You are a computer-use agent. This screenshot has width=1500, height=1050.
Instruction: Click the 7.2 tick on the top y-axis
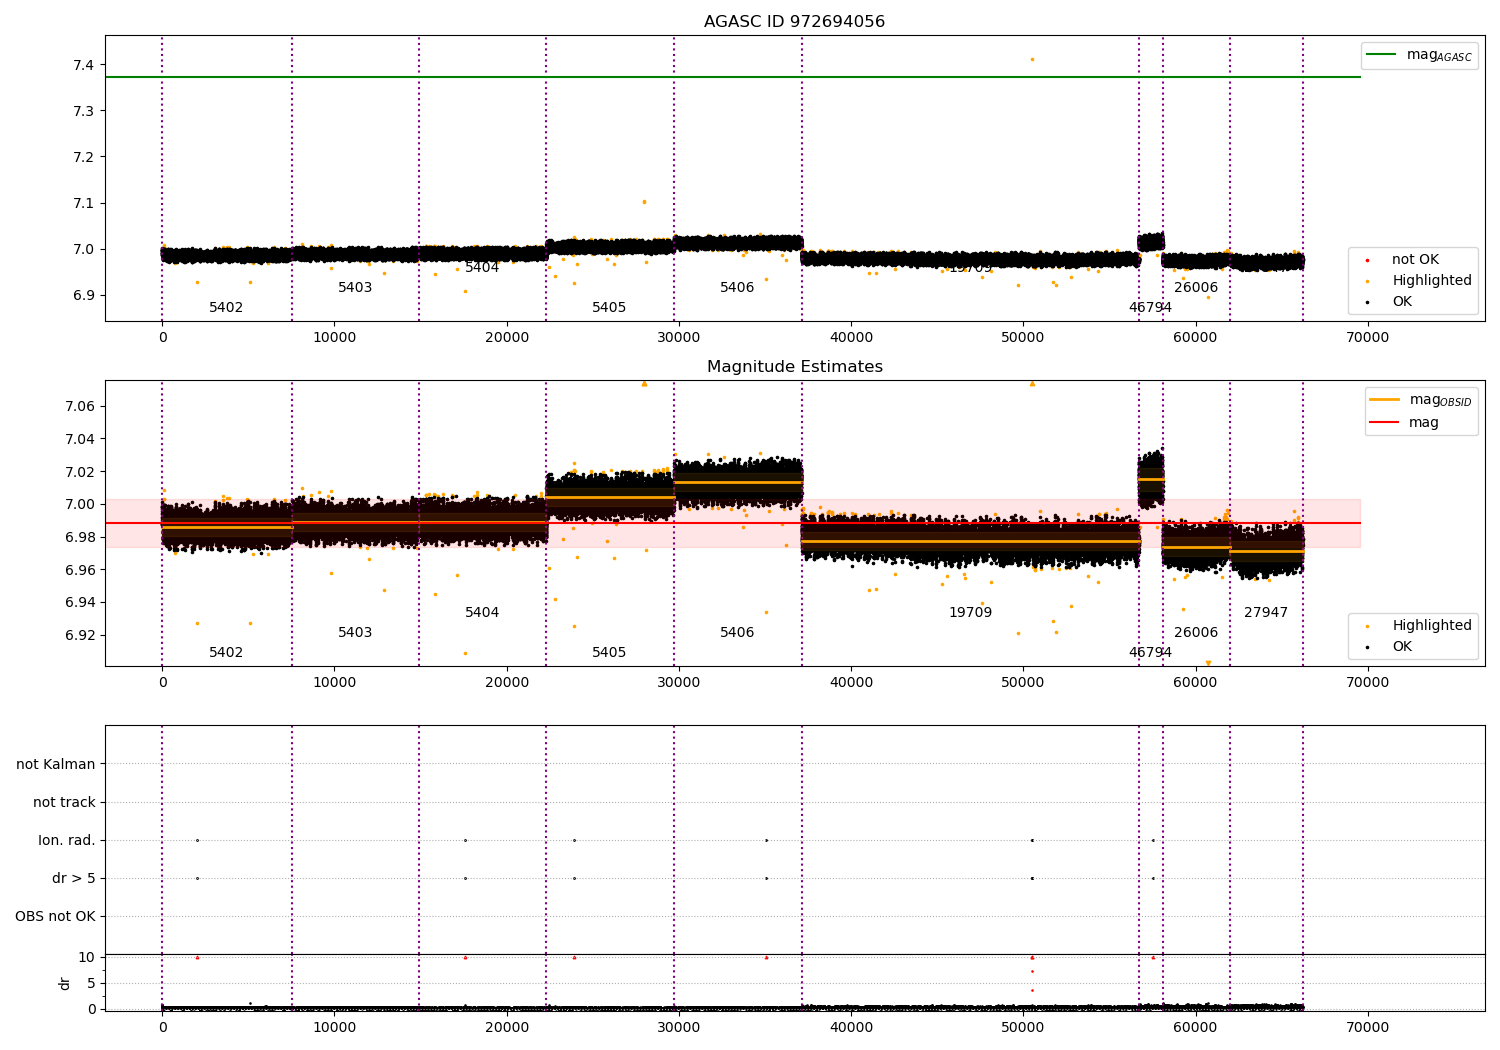(x=83, y=157)
